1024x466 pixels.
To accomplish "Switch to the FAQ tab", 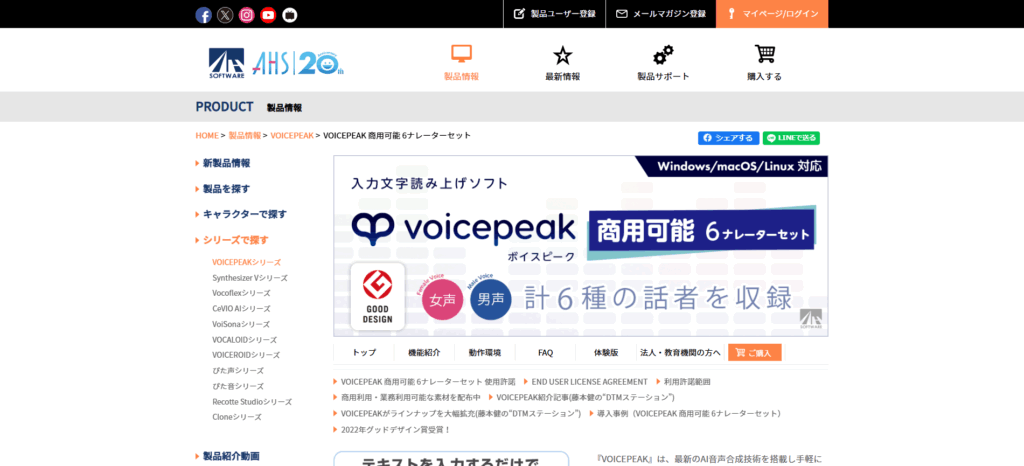I will (x=545, y=352).
